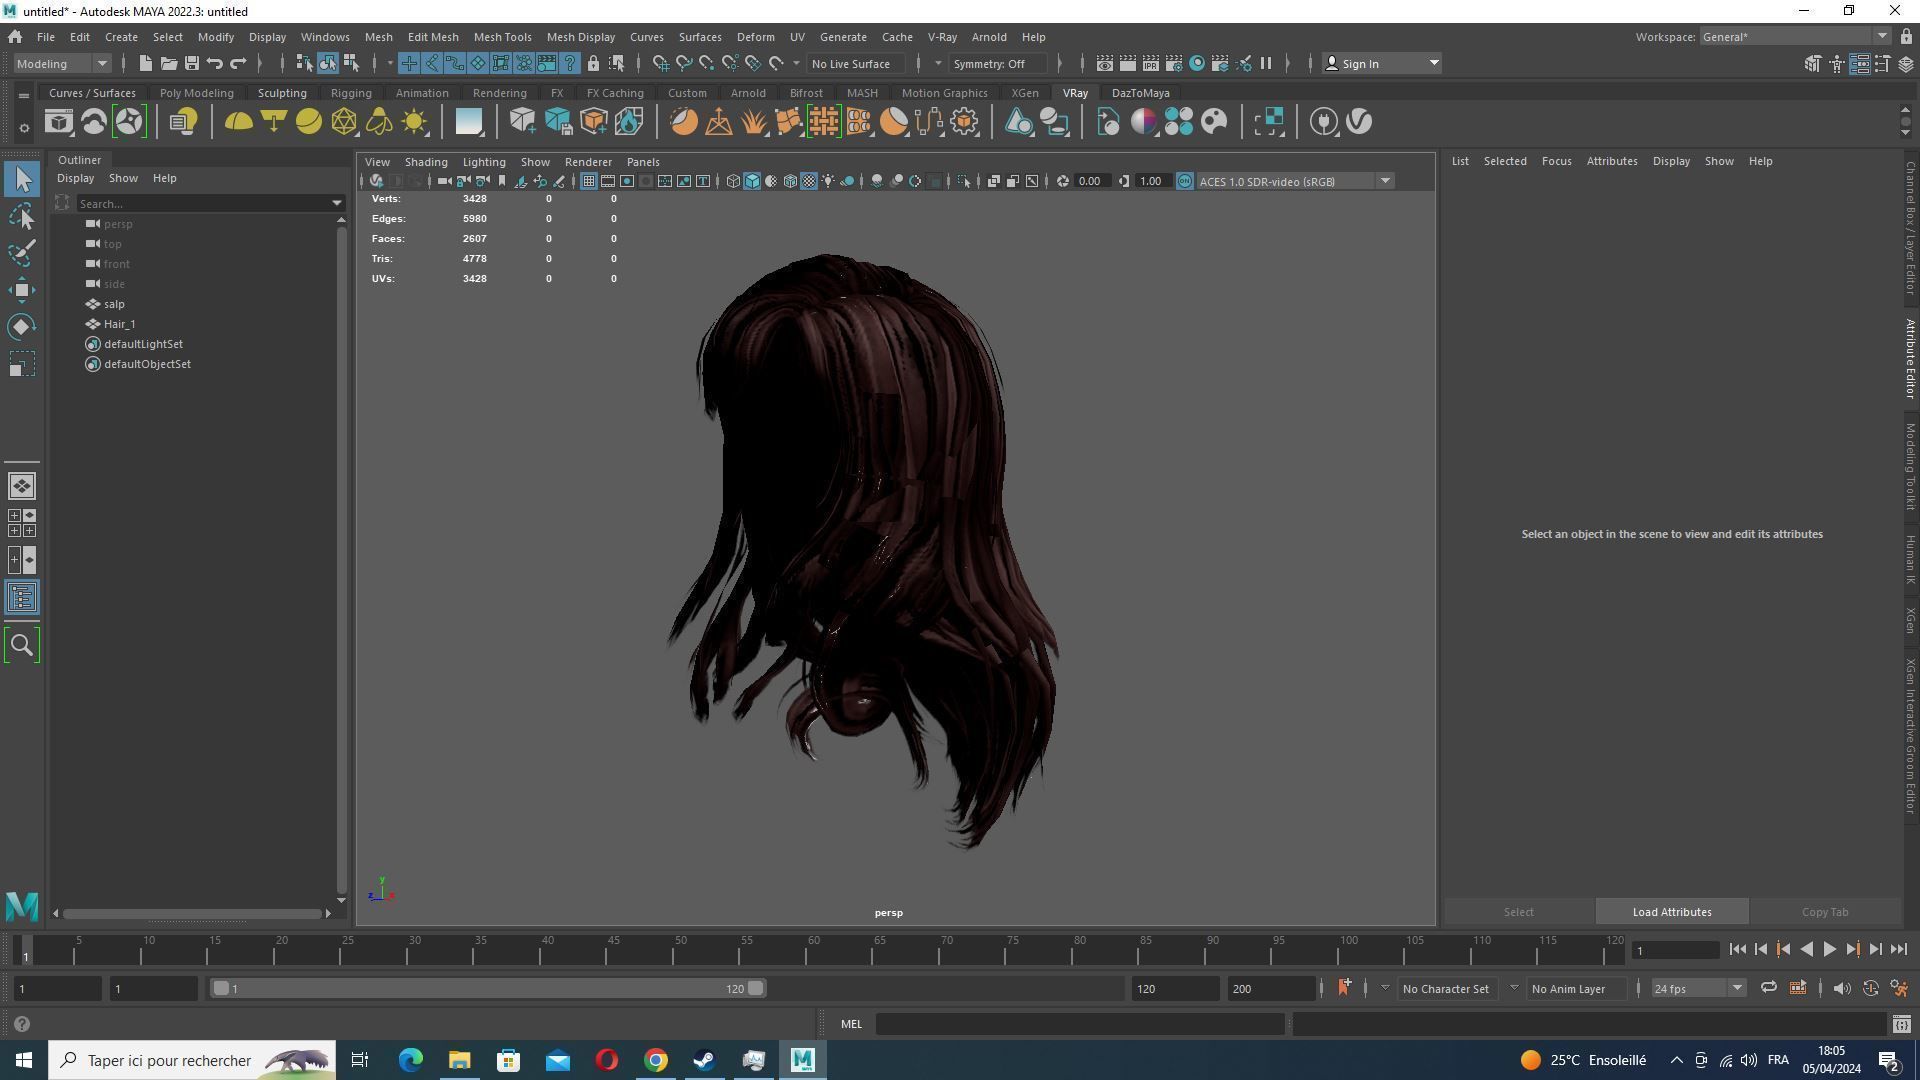
Task: Open the Outliner search magnifier in Tool Box
Action: coord(22,645)
